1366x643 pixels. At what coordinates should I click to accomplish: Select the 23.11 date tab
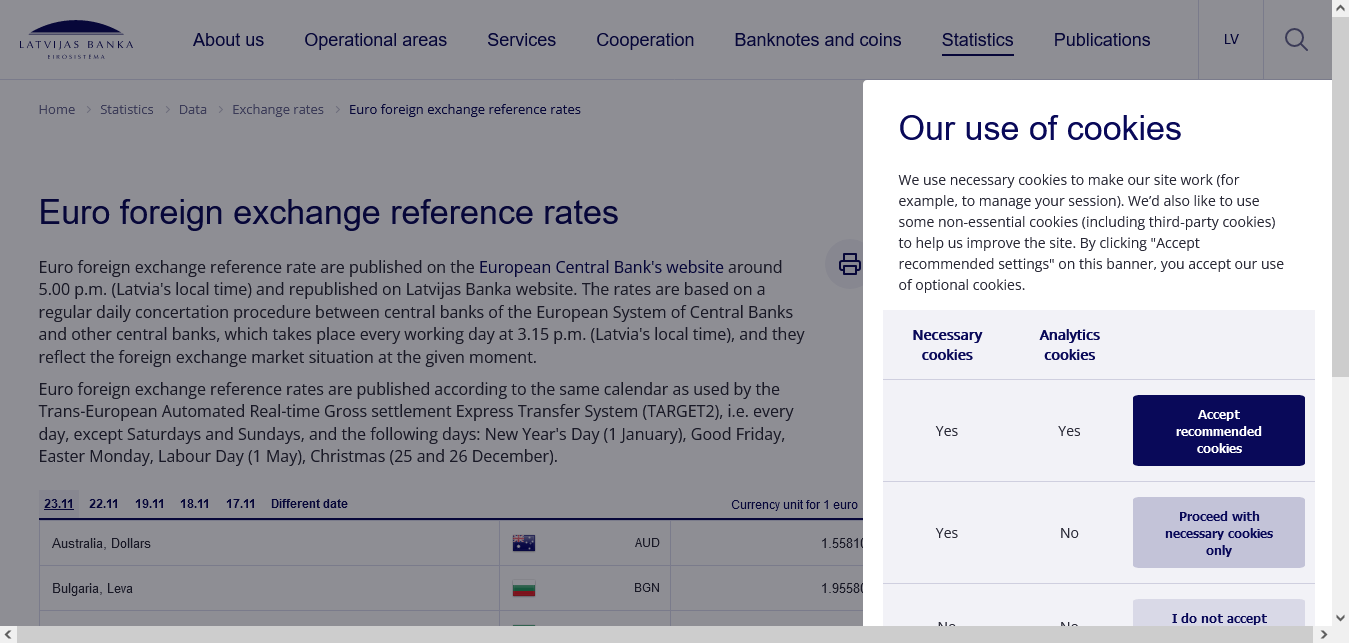tap(59, 504)
